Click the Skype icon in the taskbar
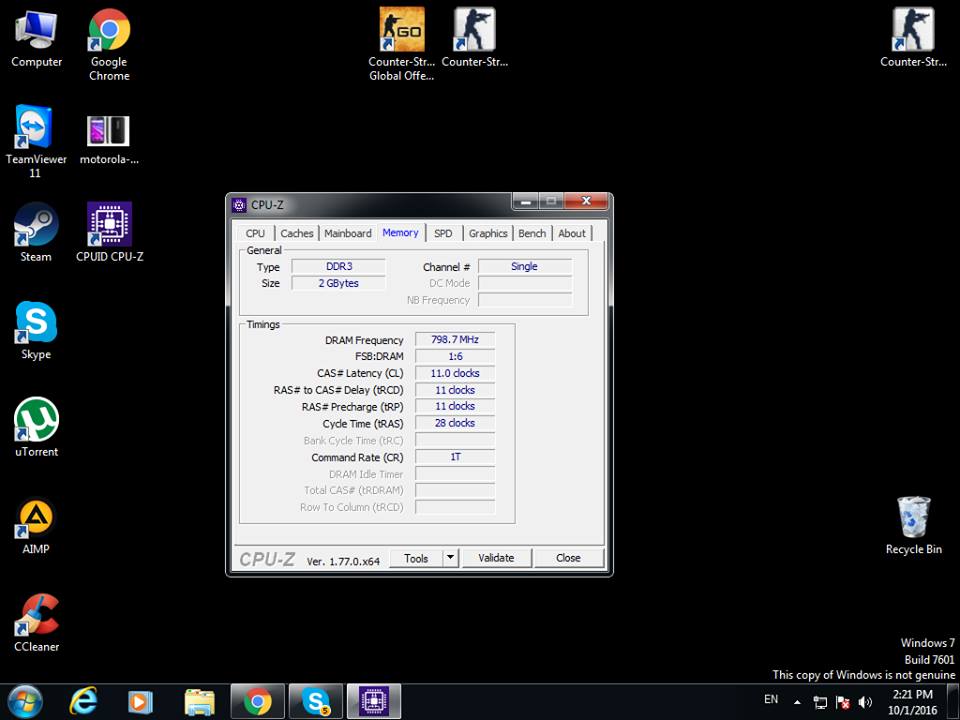Viewport: 960px width, 720px height. tap(316, 702)
